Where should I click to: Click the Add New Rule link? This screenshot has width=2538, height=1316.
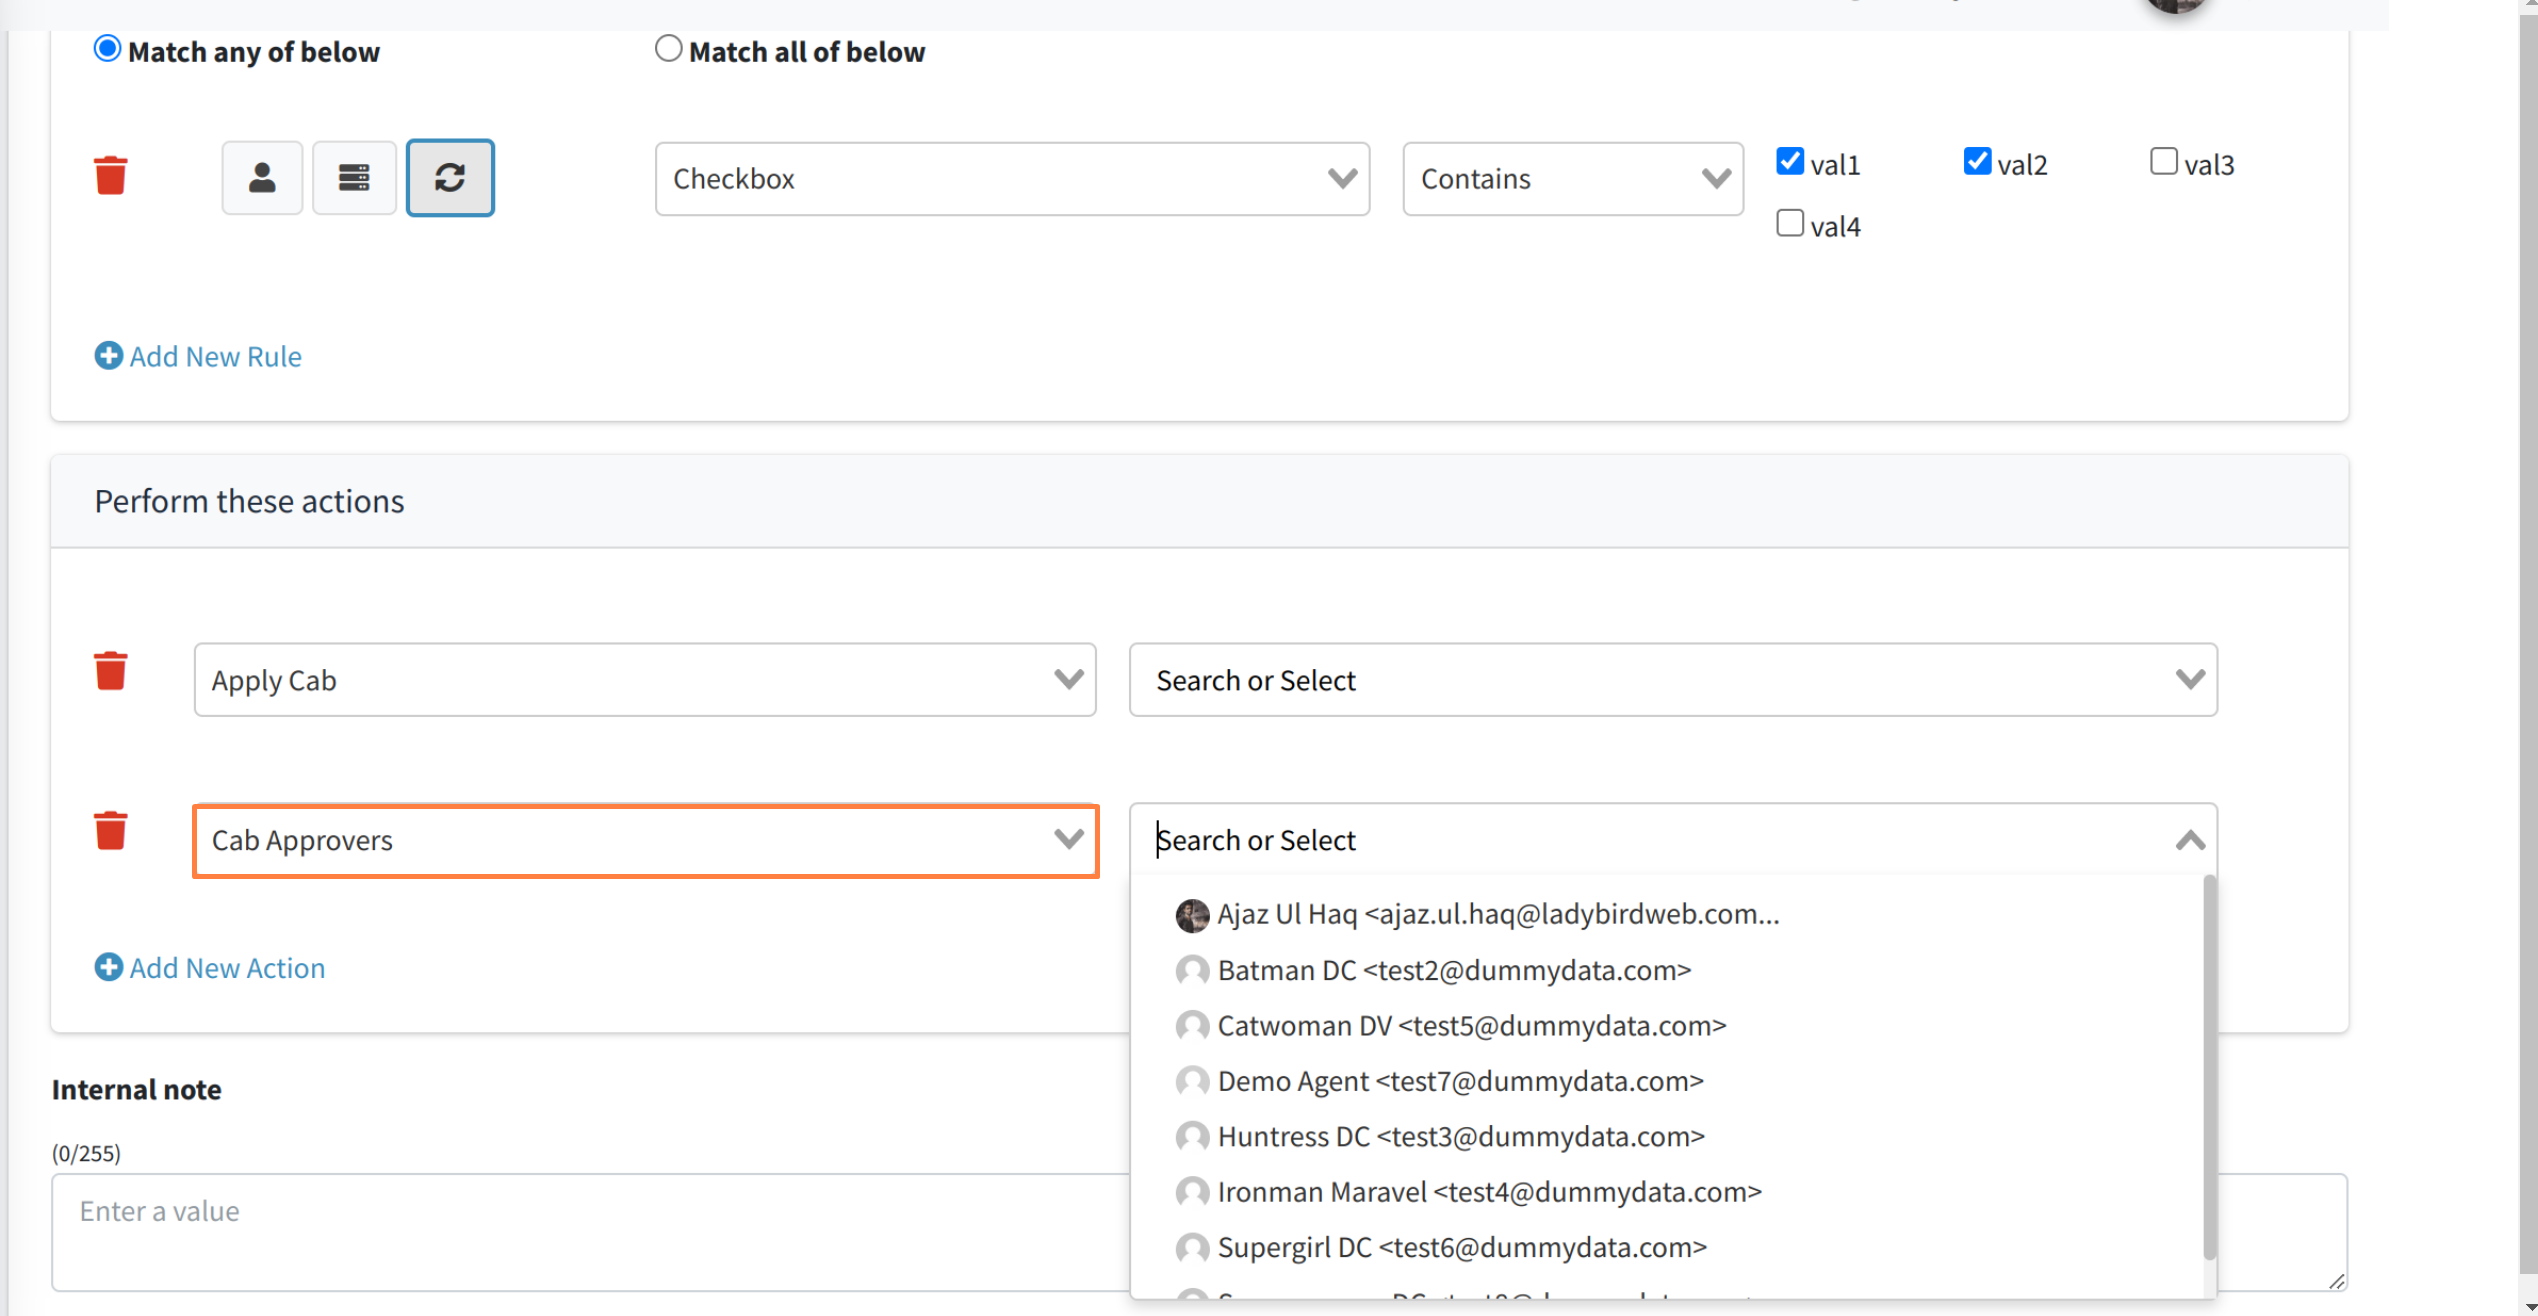[215, 356]
